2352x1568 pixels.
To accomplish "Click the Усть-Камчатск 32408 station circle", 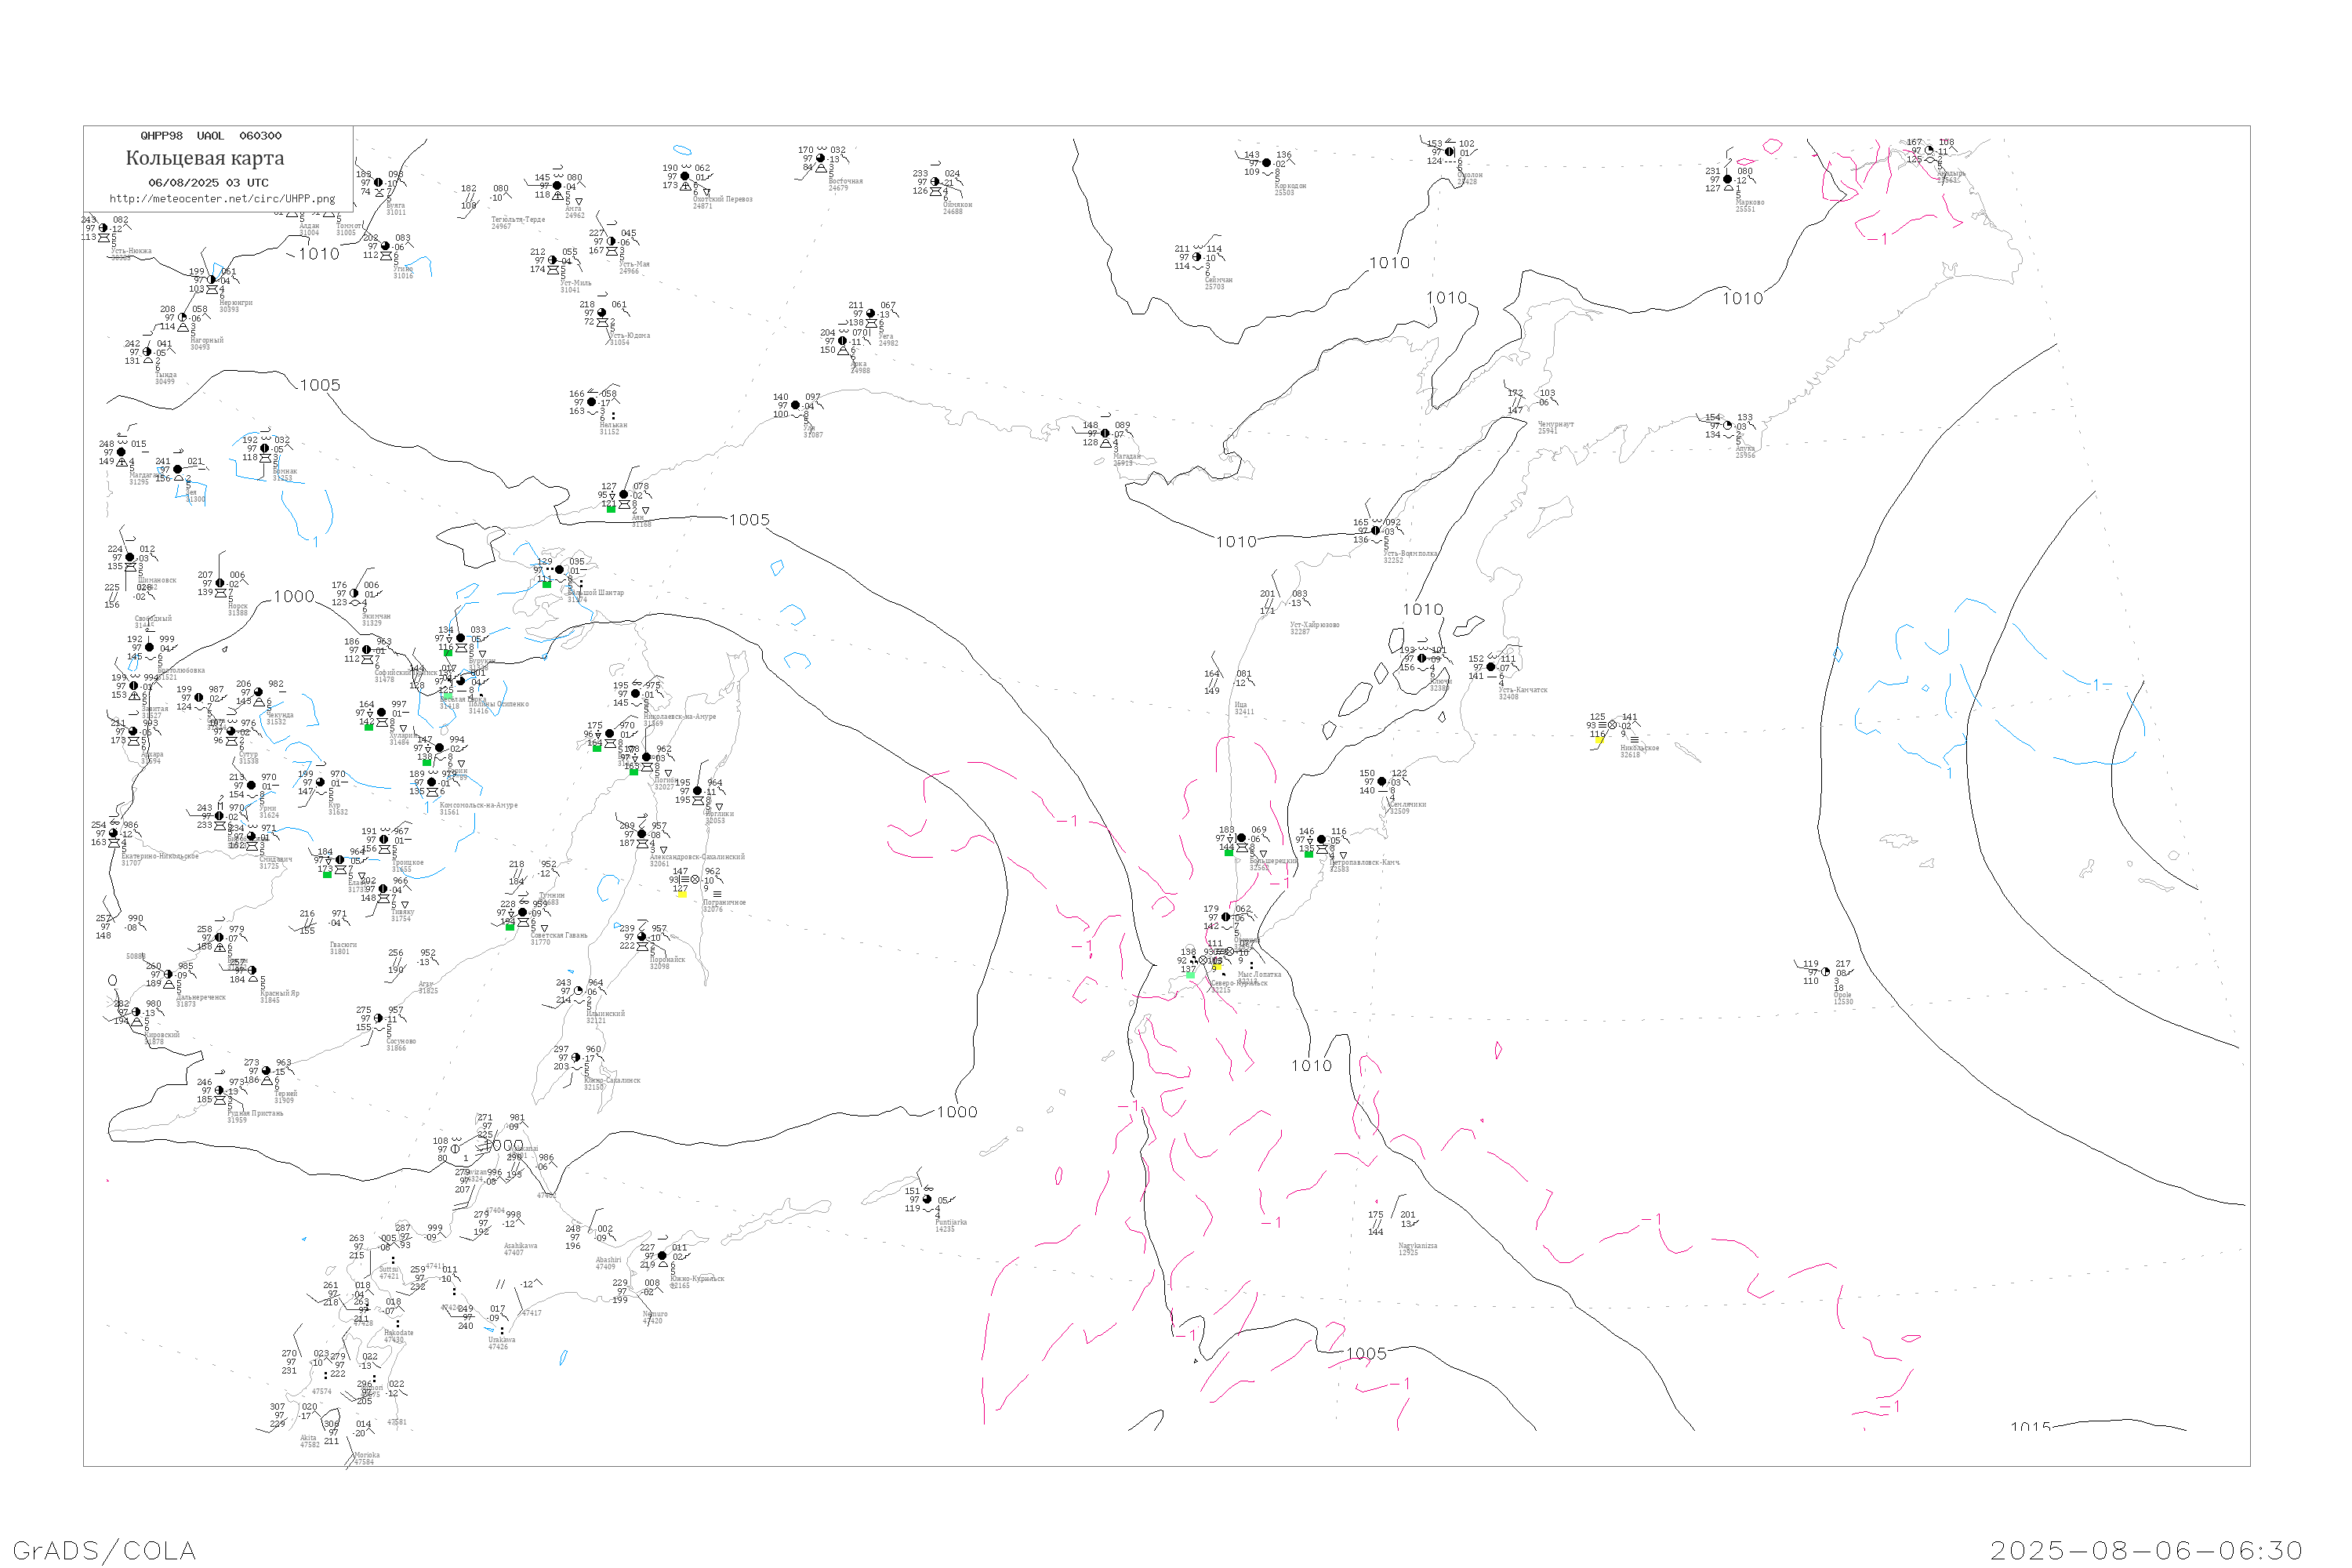I will coord(1491,667).
